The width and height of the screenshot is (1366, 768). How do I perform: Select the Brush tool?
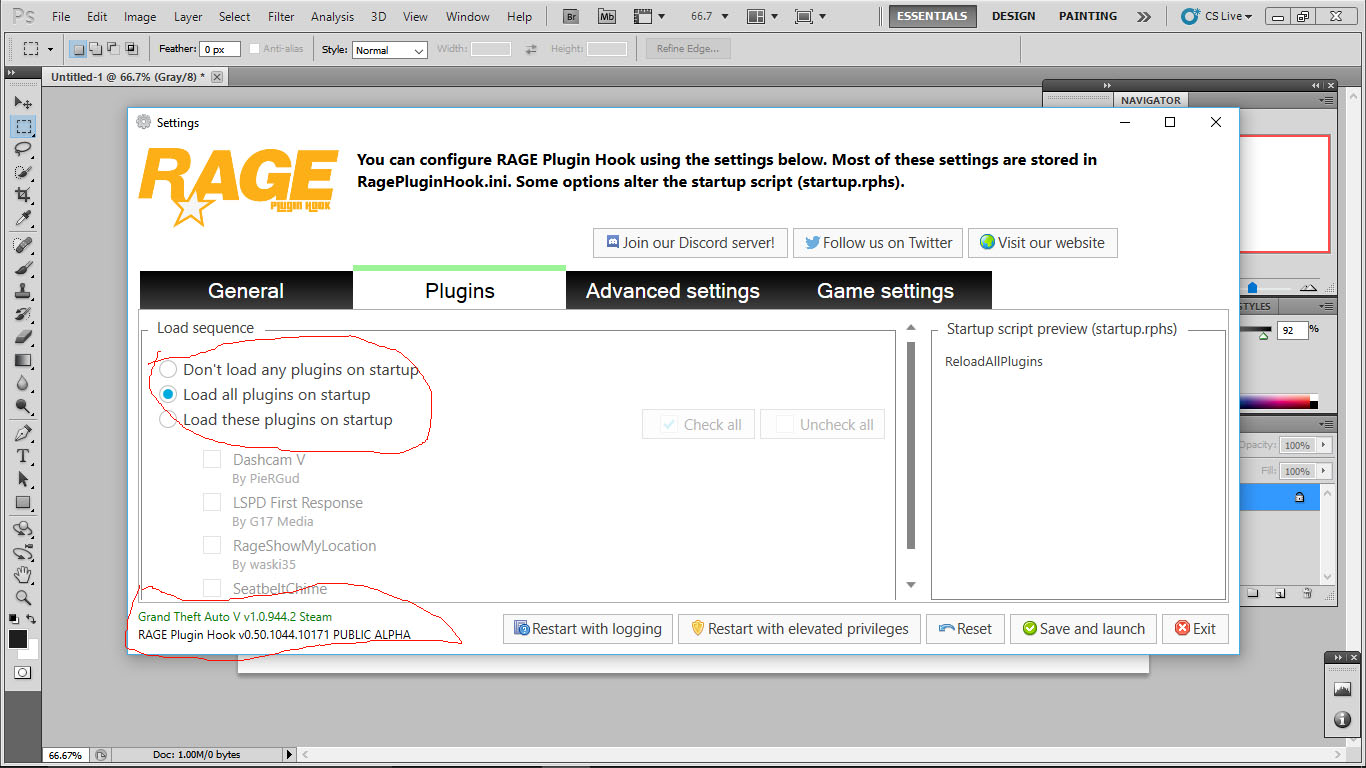(x=22, y=268)
